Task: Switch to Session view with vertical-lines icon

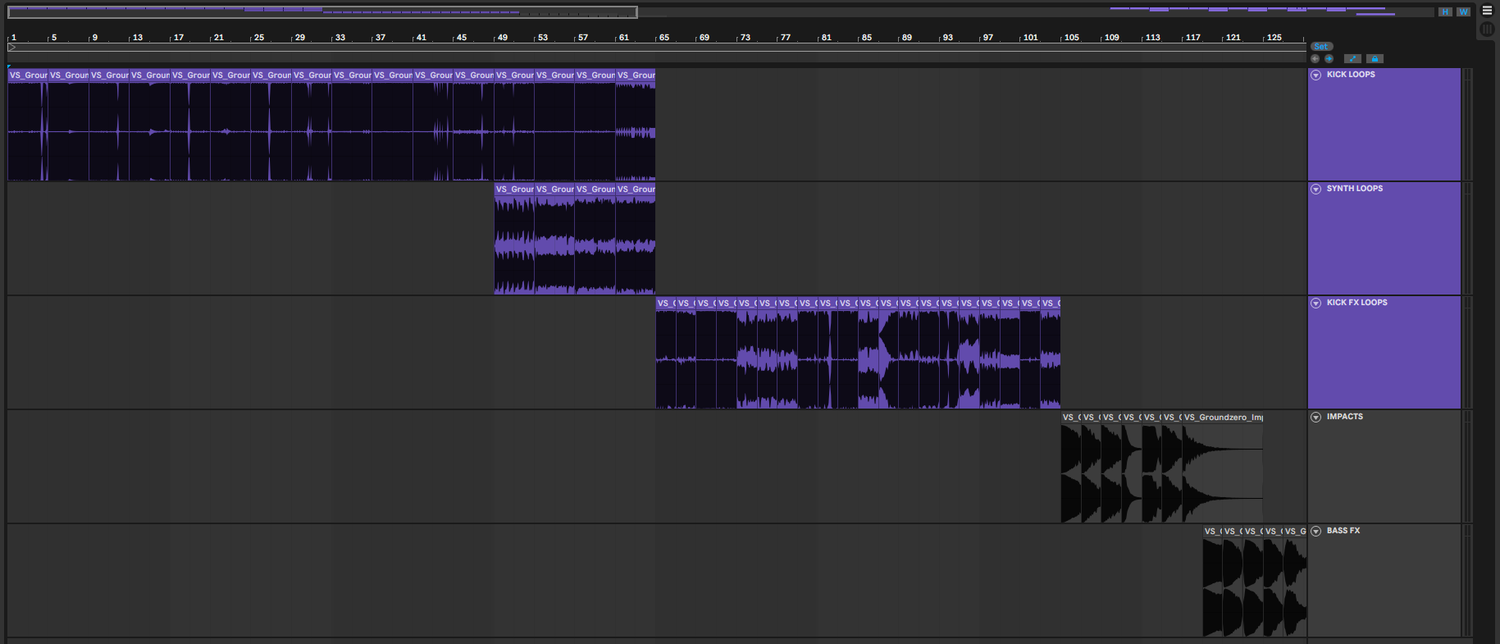Action: 1487,29
